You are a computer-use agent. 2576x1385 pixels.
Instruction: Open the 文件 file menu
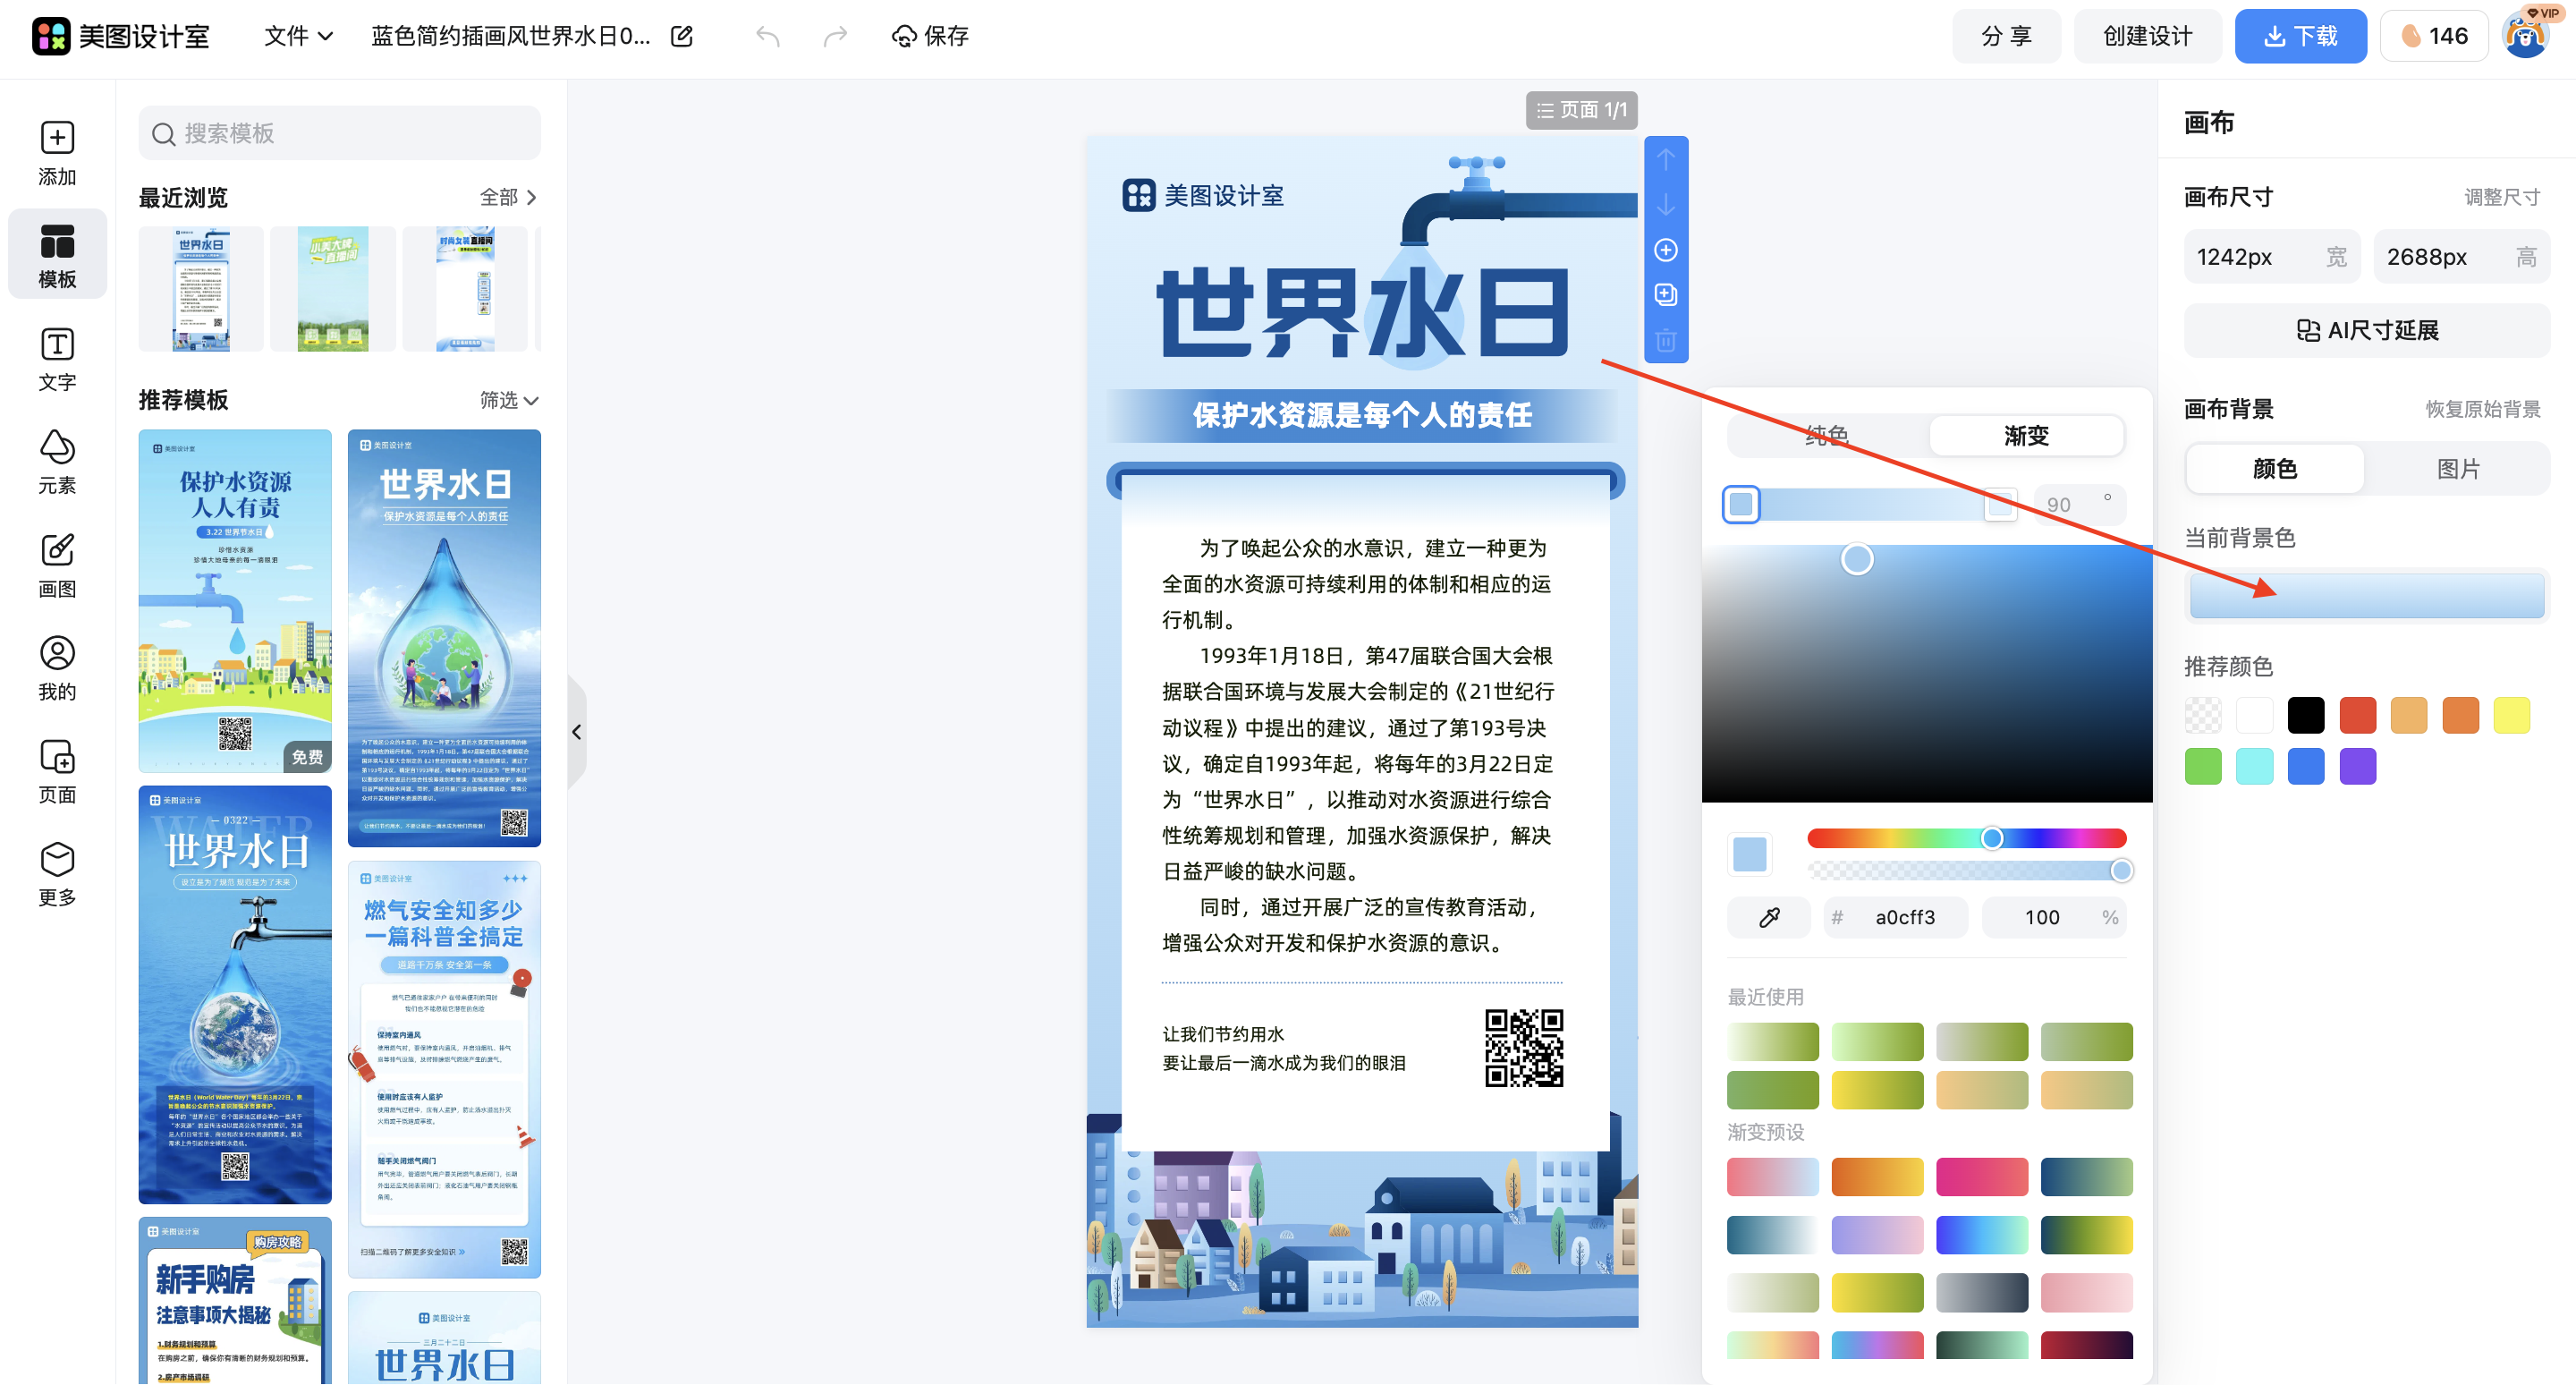pyautogui.click(x=296, y=35)
